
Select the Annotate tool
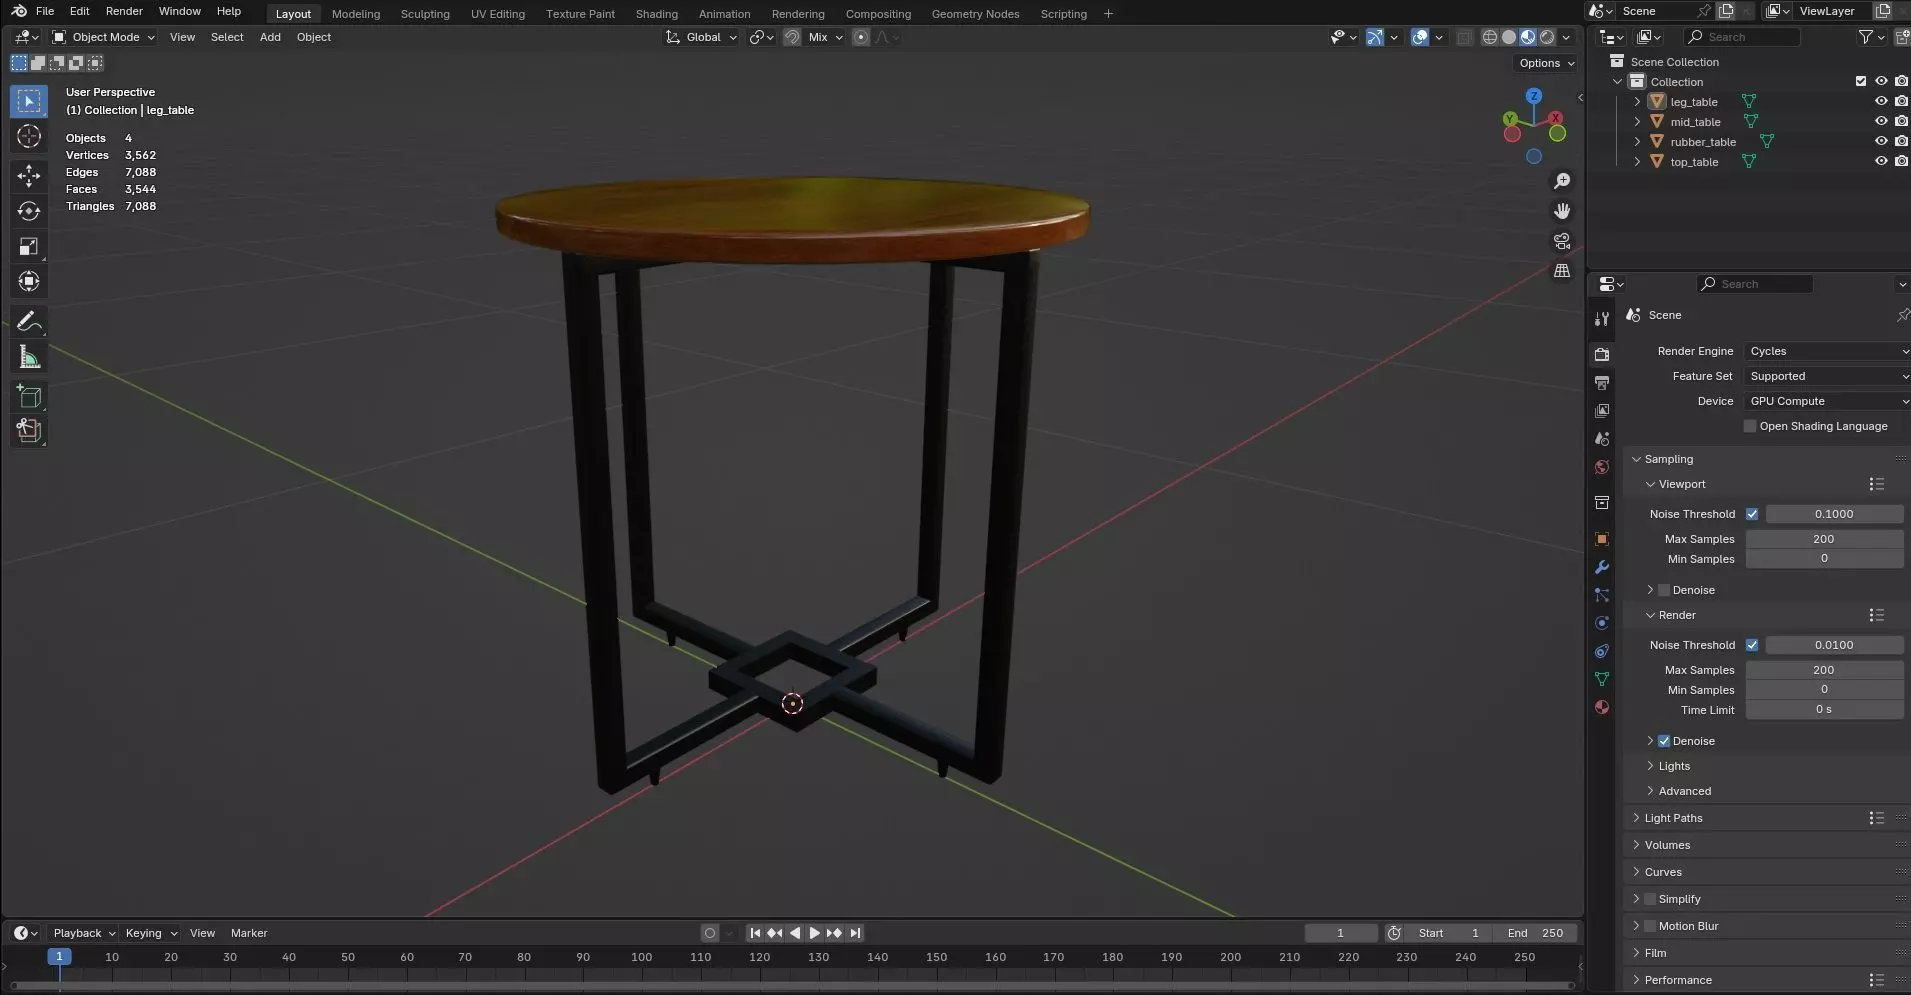29,321
